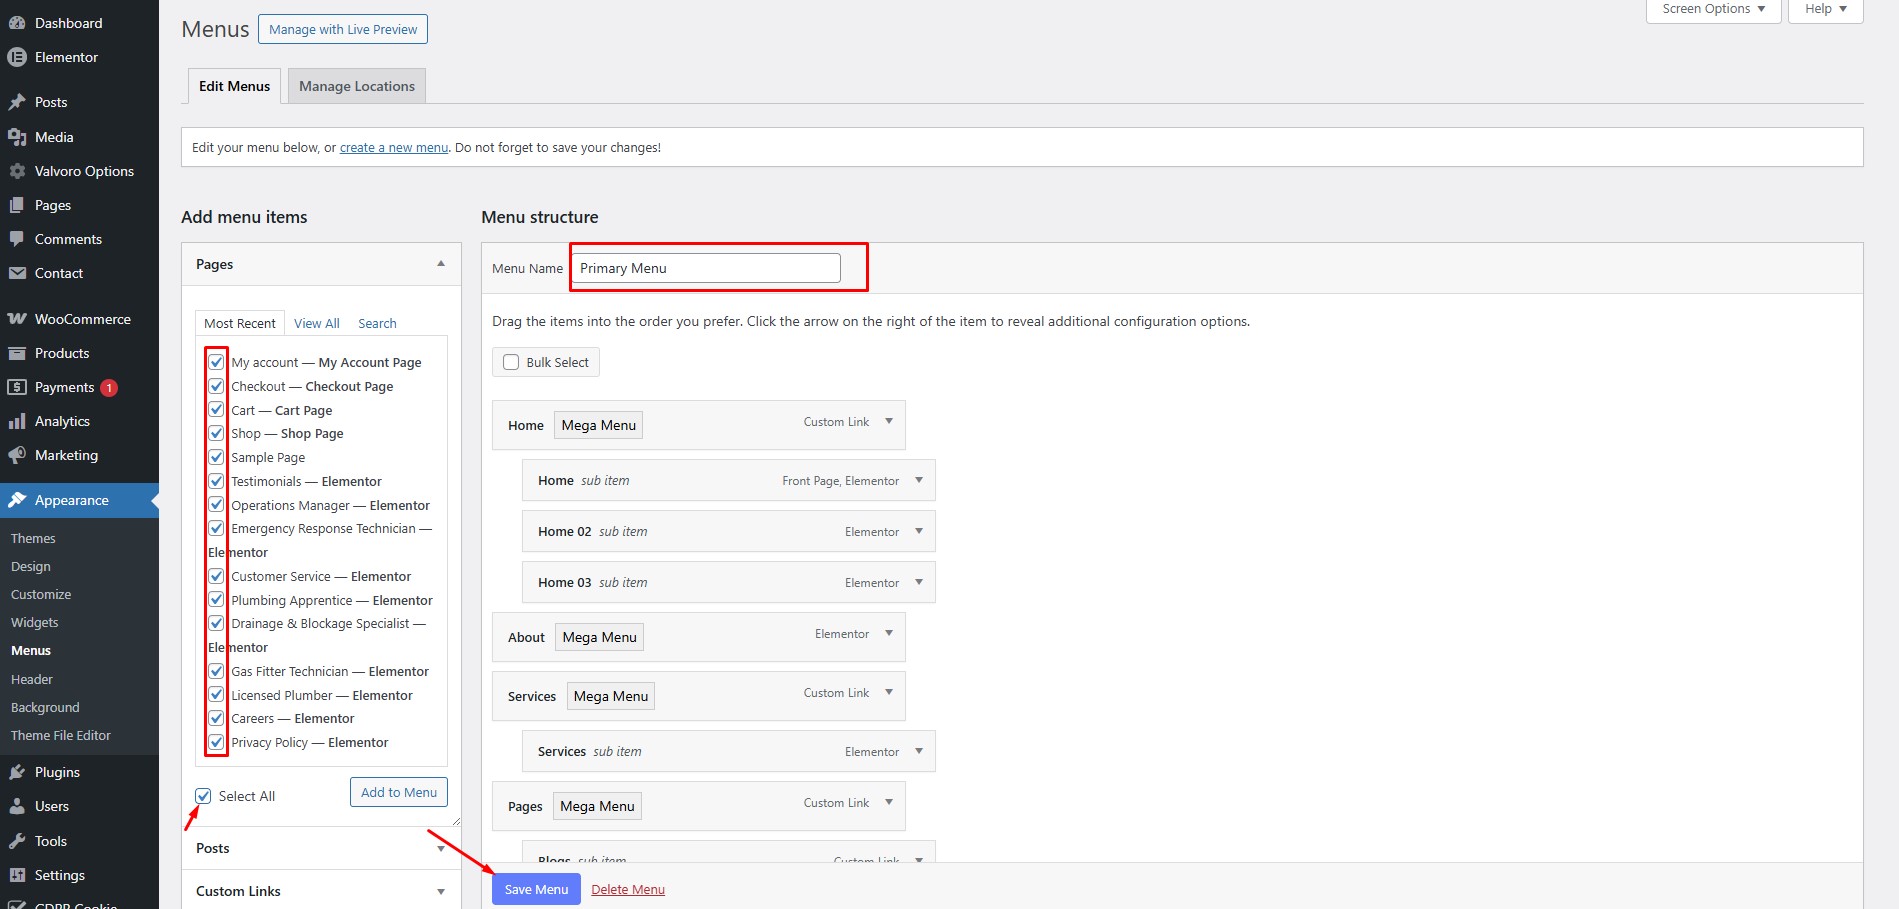This screenshot has width=1899, height=909.
Task: Switch to the Manage Locations tab
Action: [x=357, y=86]
